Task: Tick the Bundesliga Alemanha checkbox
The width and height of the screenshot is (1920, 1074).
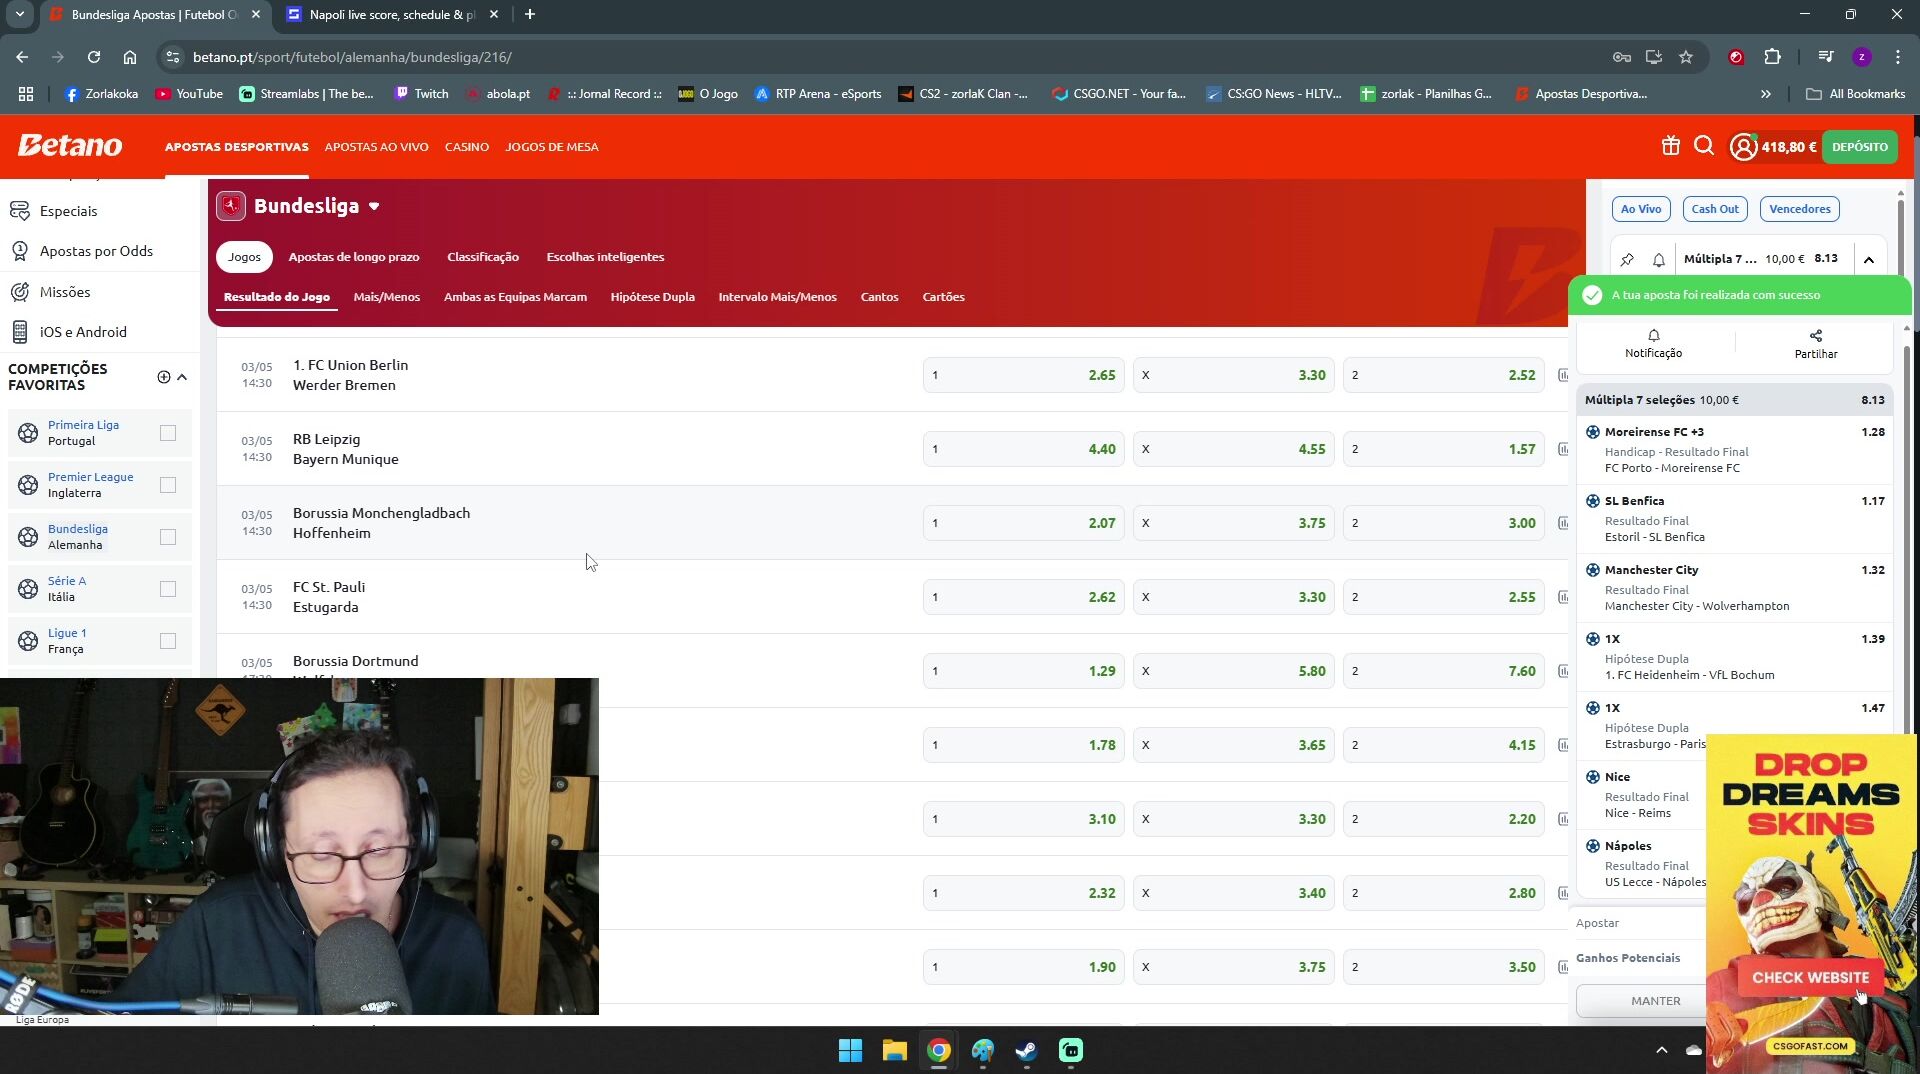Action: tap(168, 537)
